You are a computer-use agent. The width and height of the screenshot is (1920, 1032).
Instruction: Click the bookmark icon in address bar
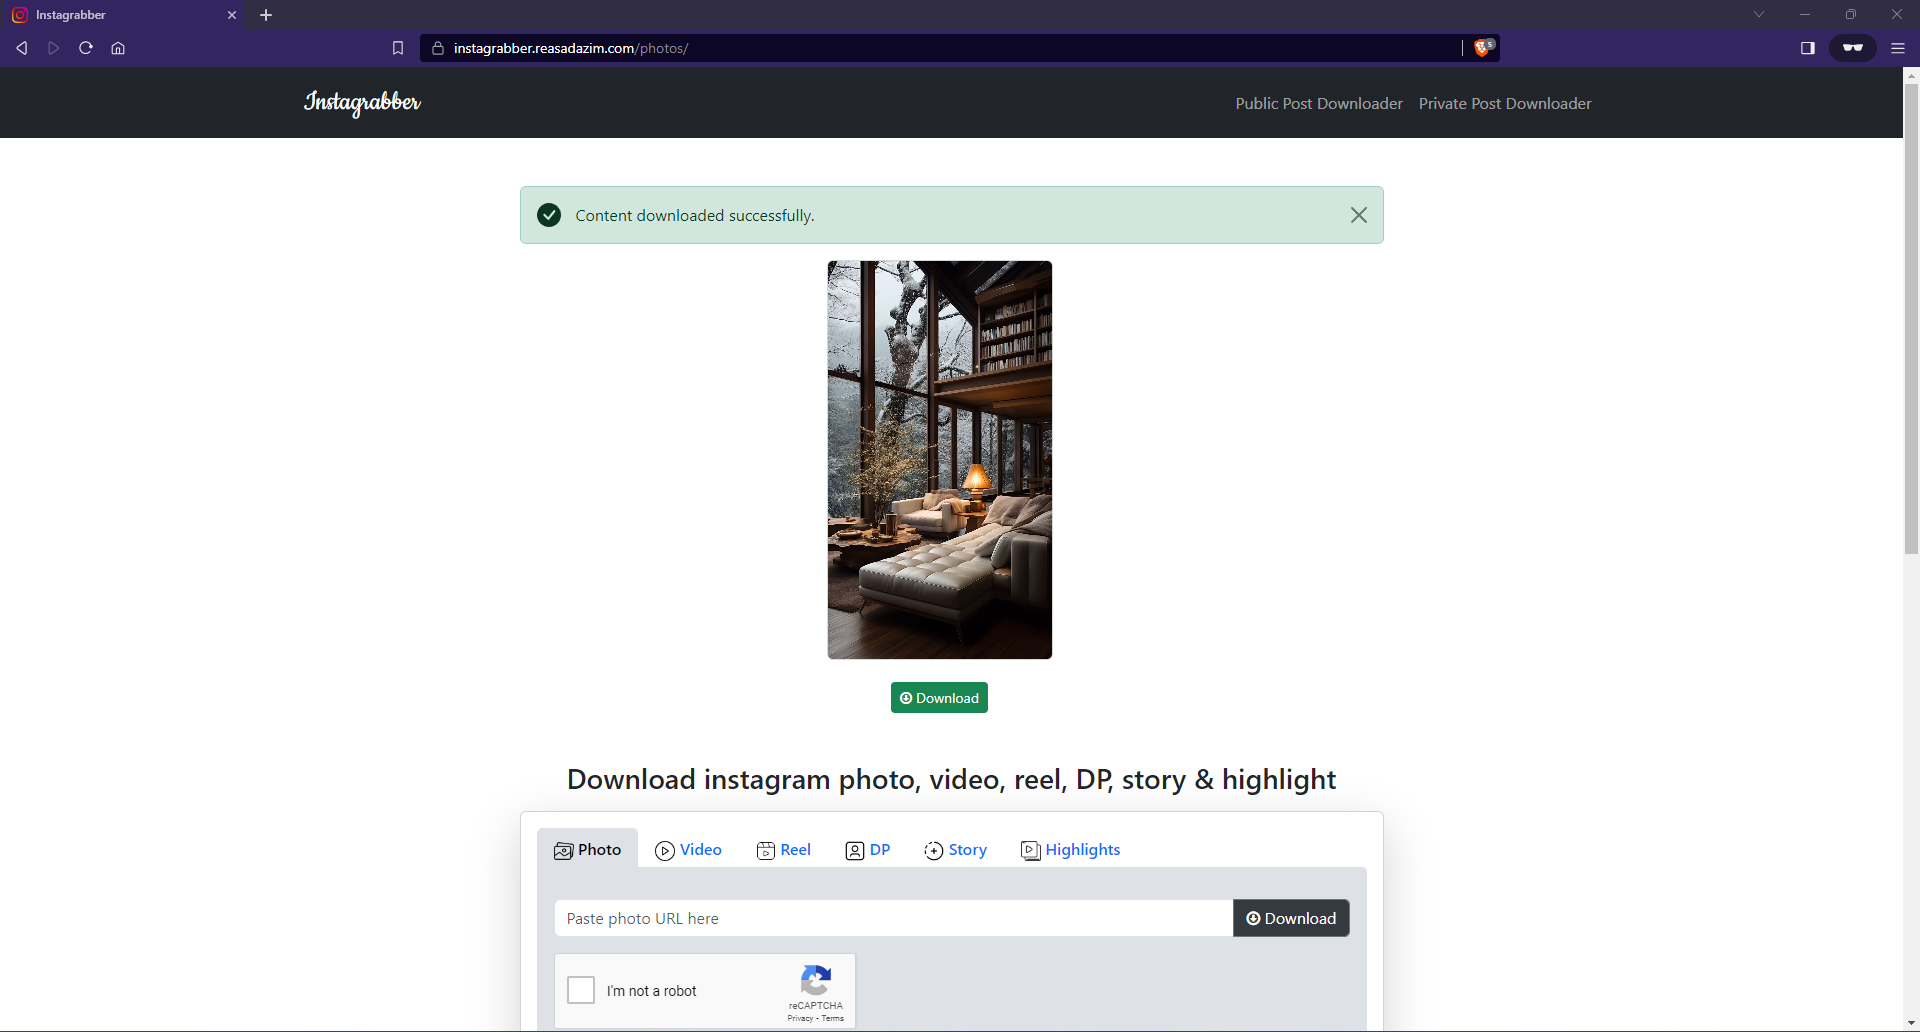397,47
